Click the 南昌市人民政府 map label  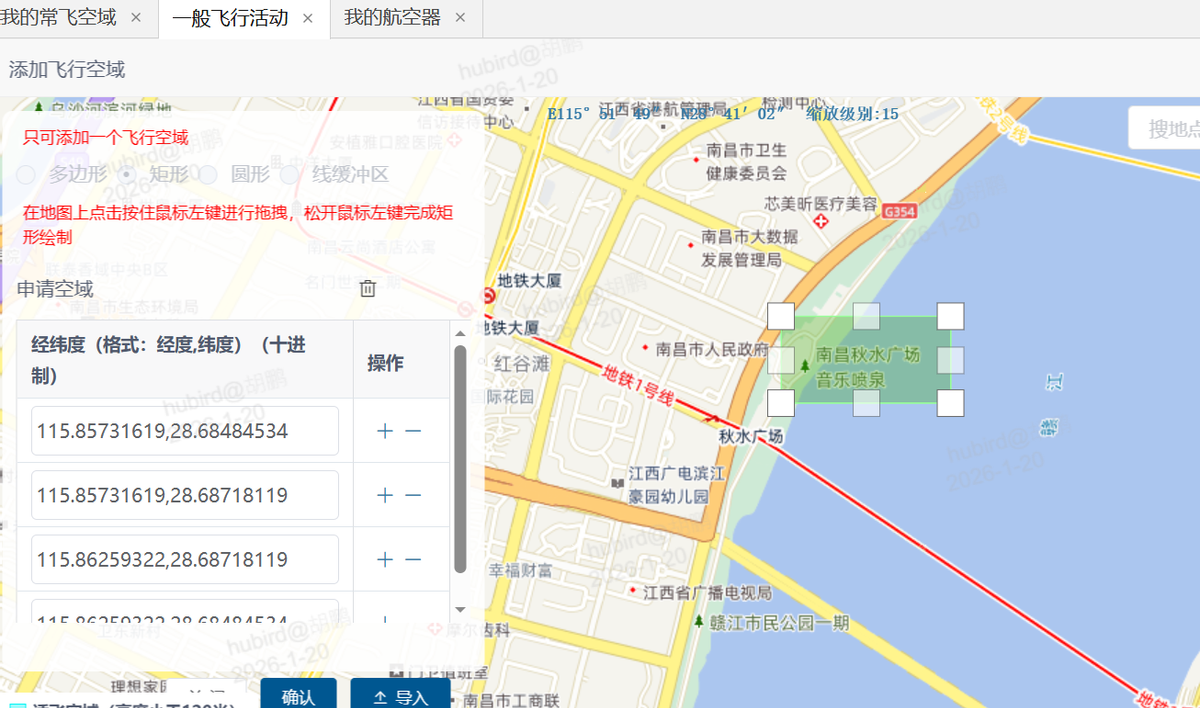[712, 350]
